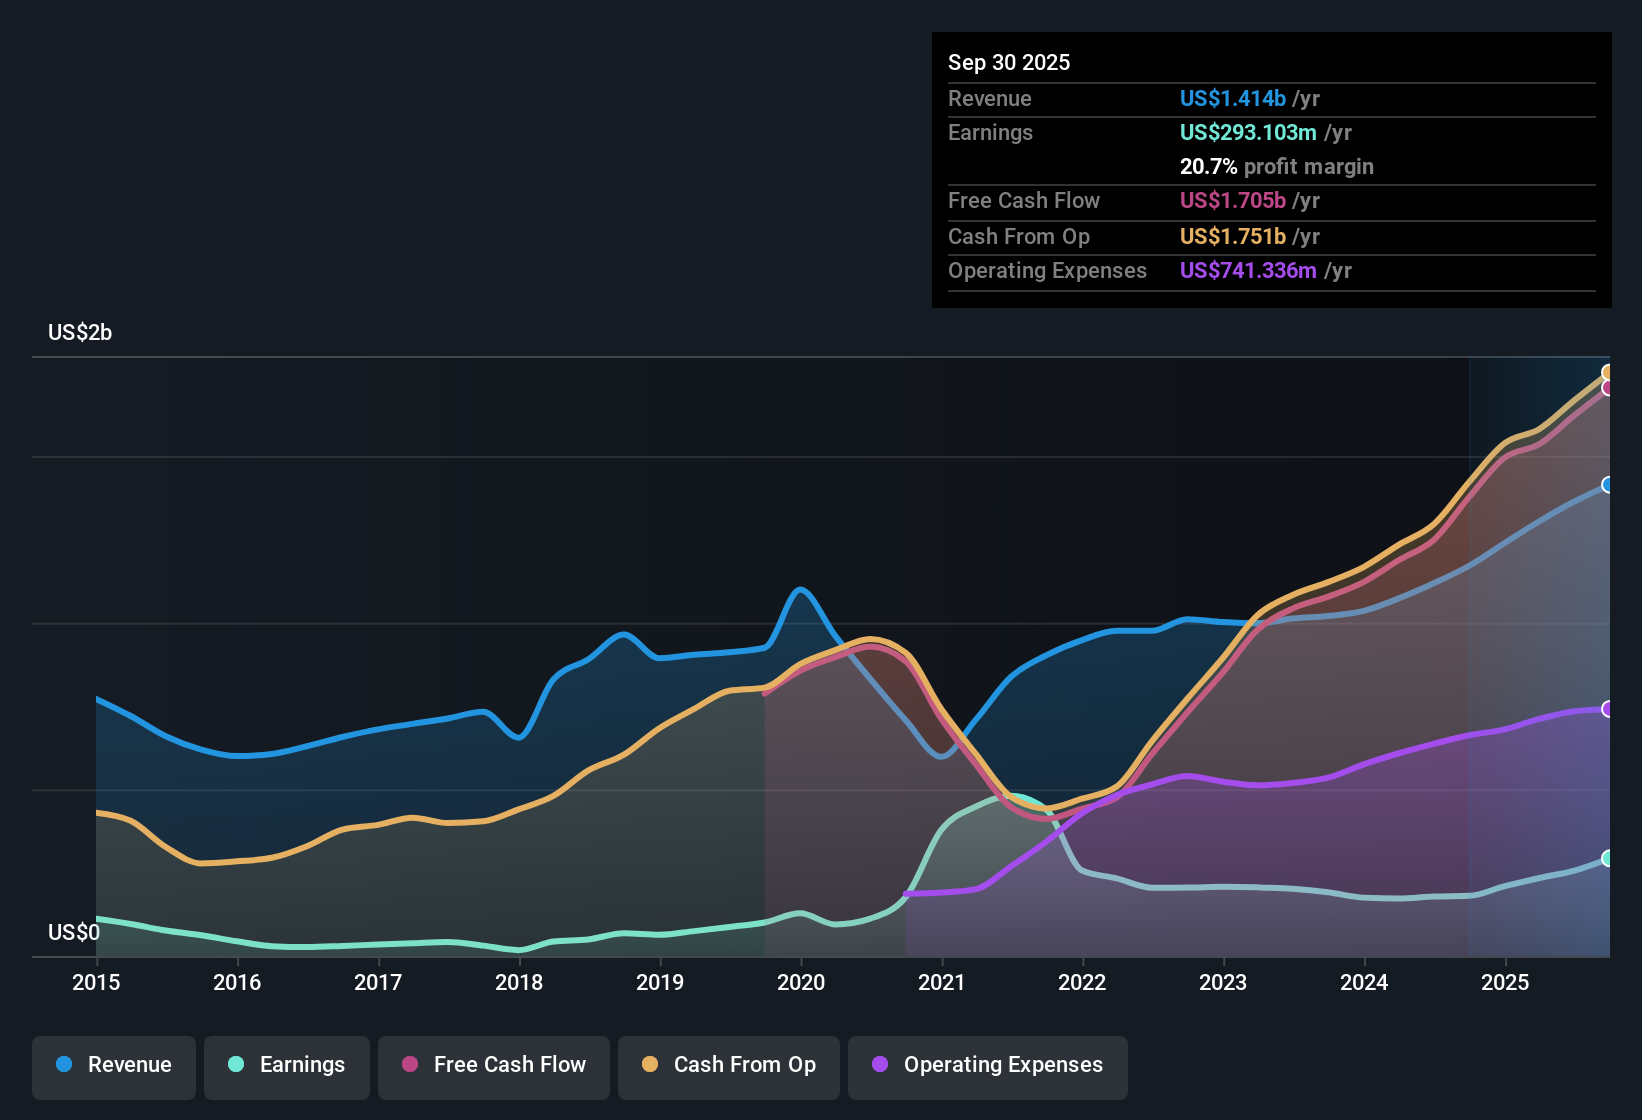Screen dimensions: 1642x1120
Task: Click the blue Revenue legend dot
Action: (64, 1064)
